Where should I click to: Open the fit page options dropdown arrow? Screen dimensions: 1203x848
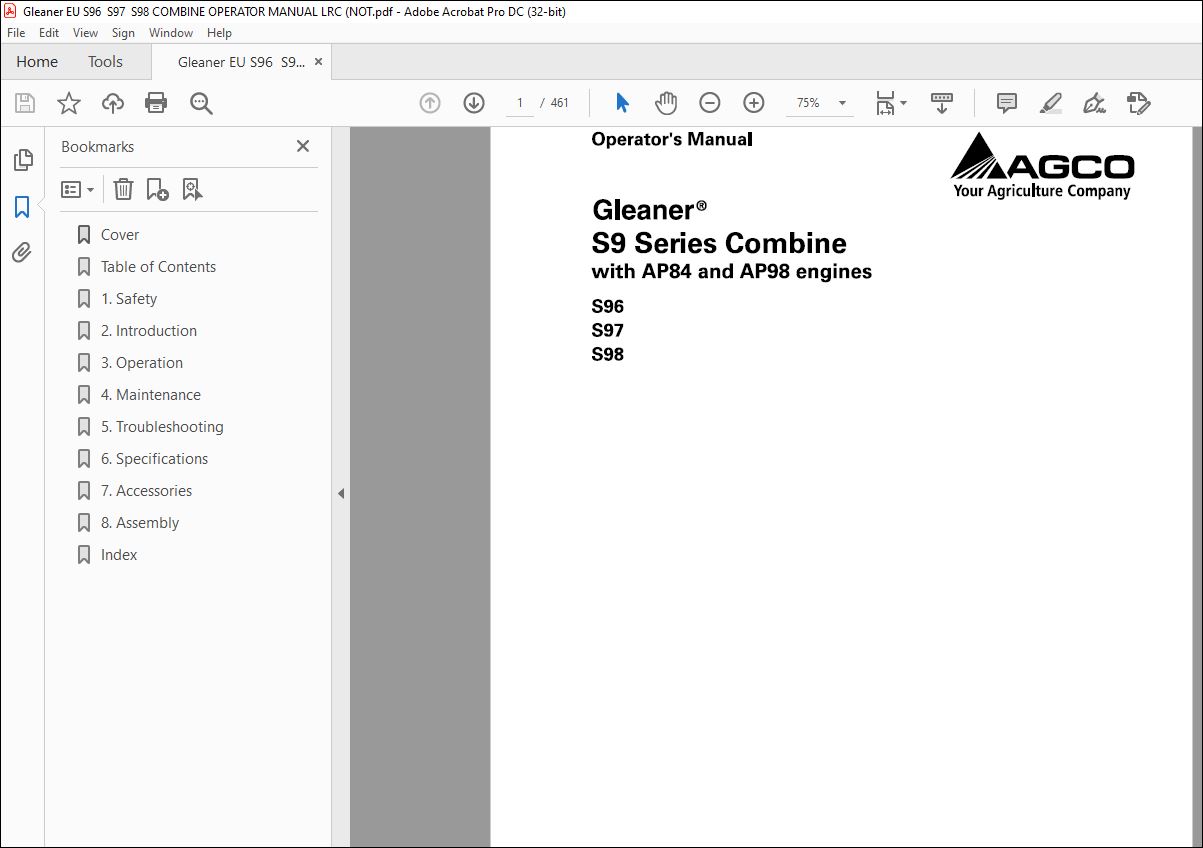(x=904, y=103)
